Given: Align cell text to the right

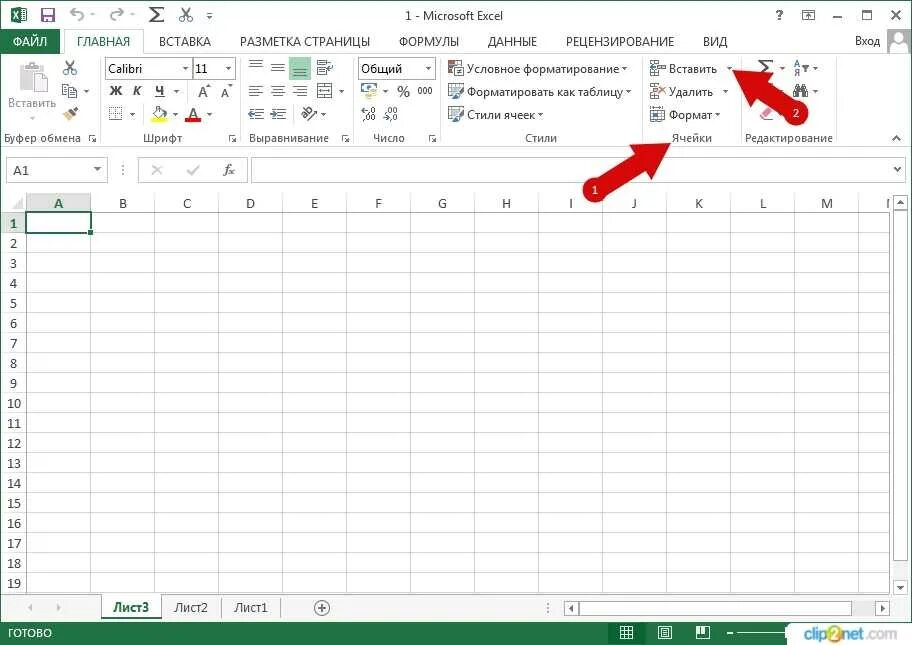Looking at the screenshot, I should (300, 91).
